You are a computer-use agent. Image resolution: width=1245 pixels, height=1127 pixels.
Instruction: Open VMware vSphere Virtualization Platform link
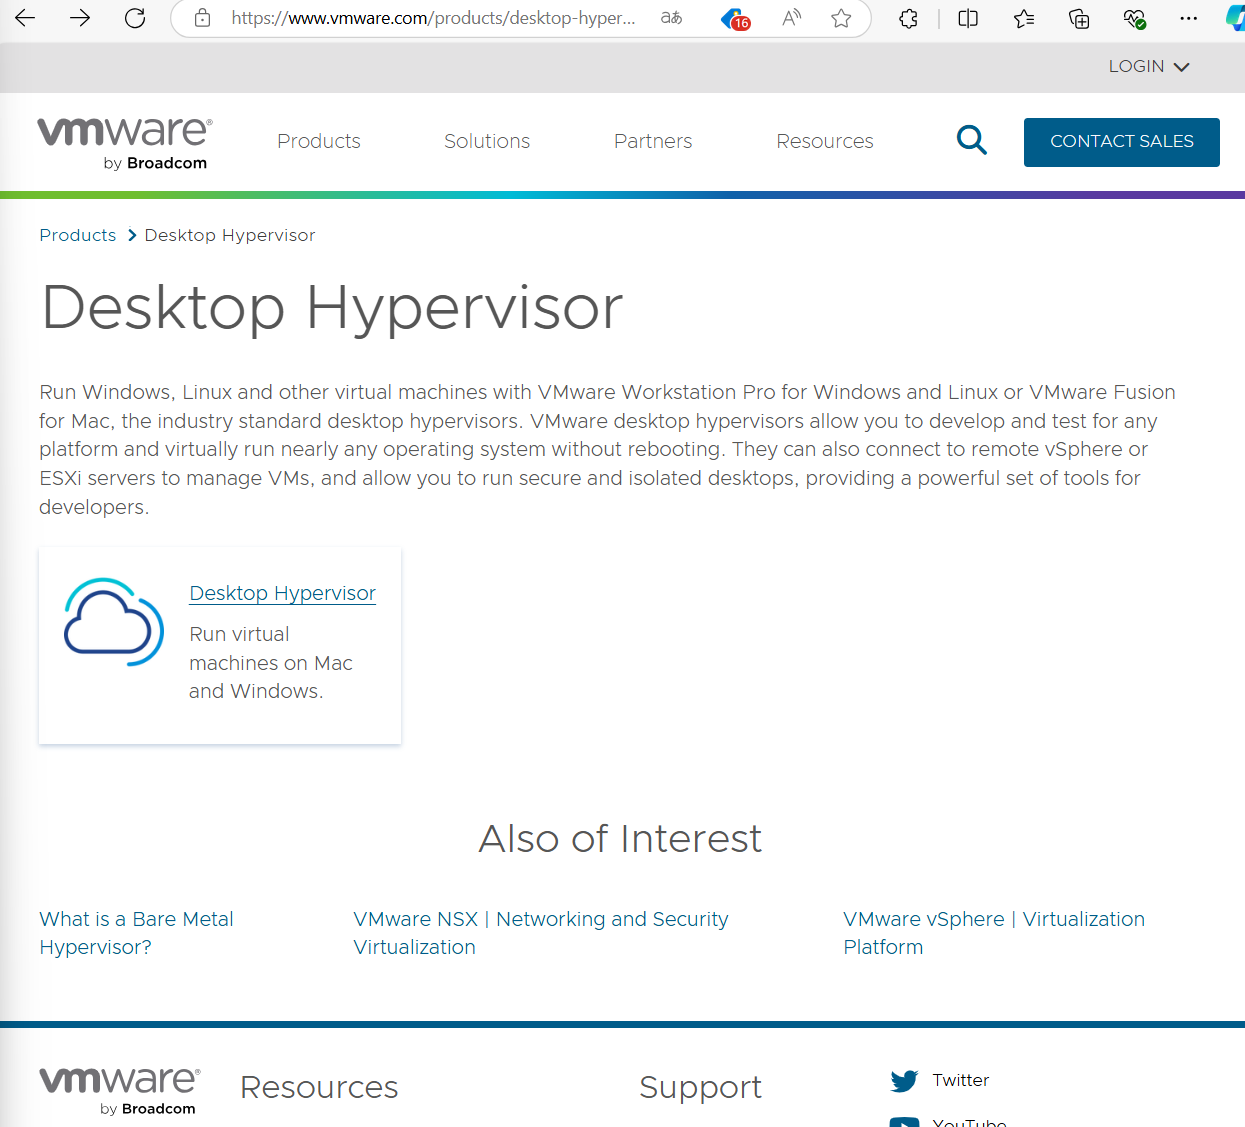(994, 933)
